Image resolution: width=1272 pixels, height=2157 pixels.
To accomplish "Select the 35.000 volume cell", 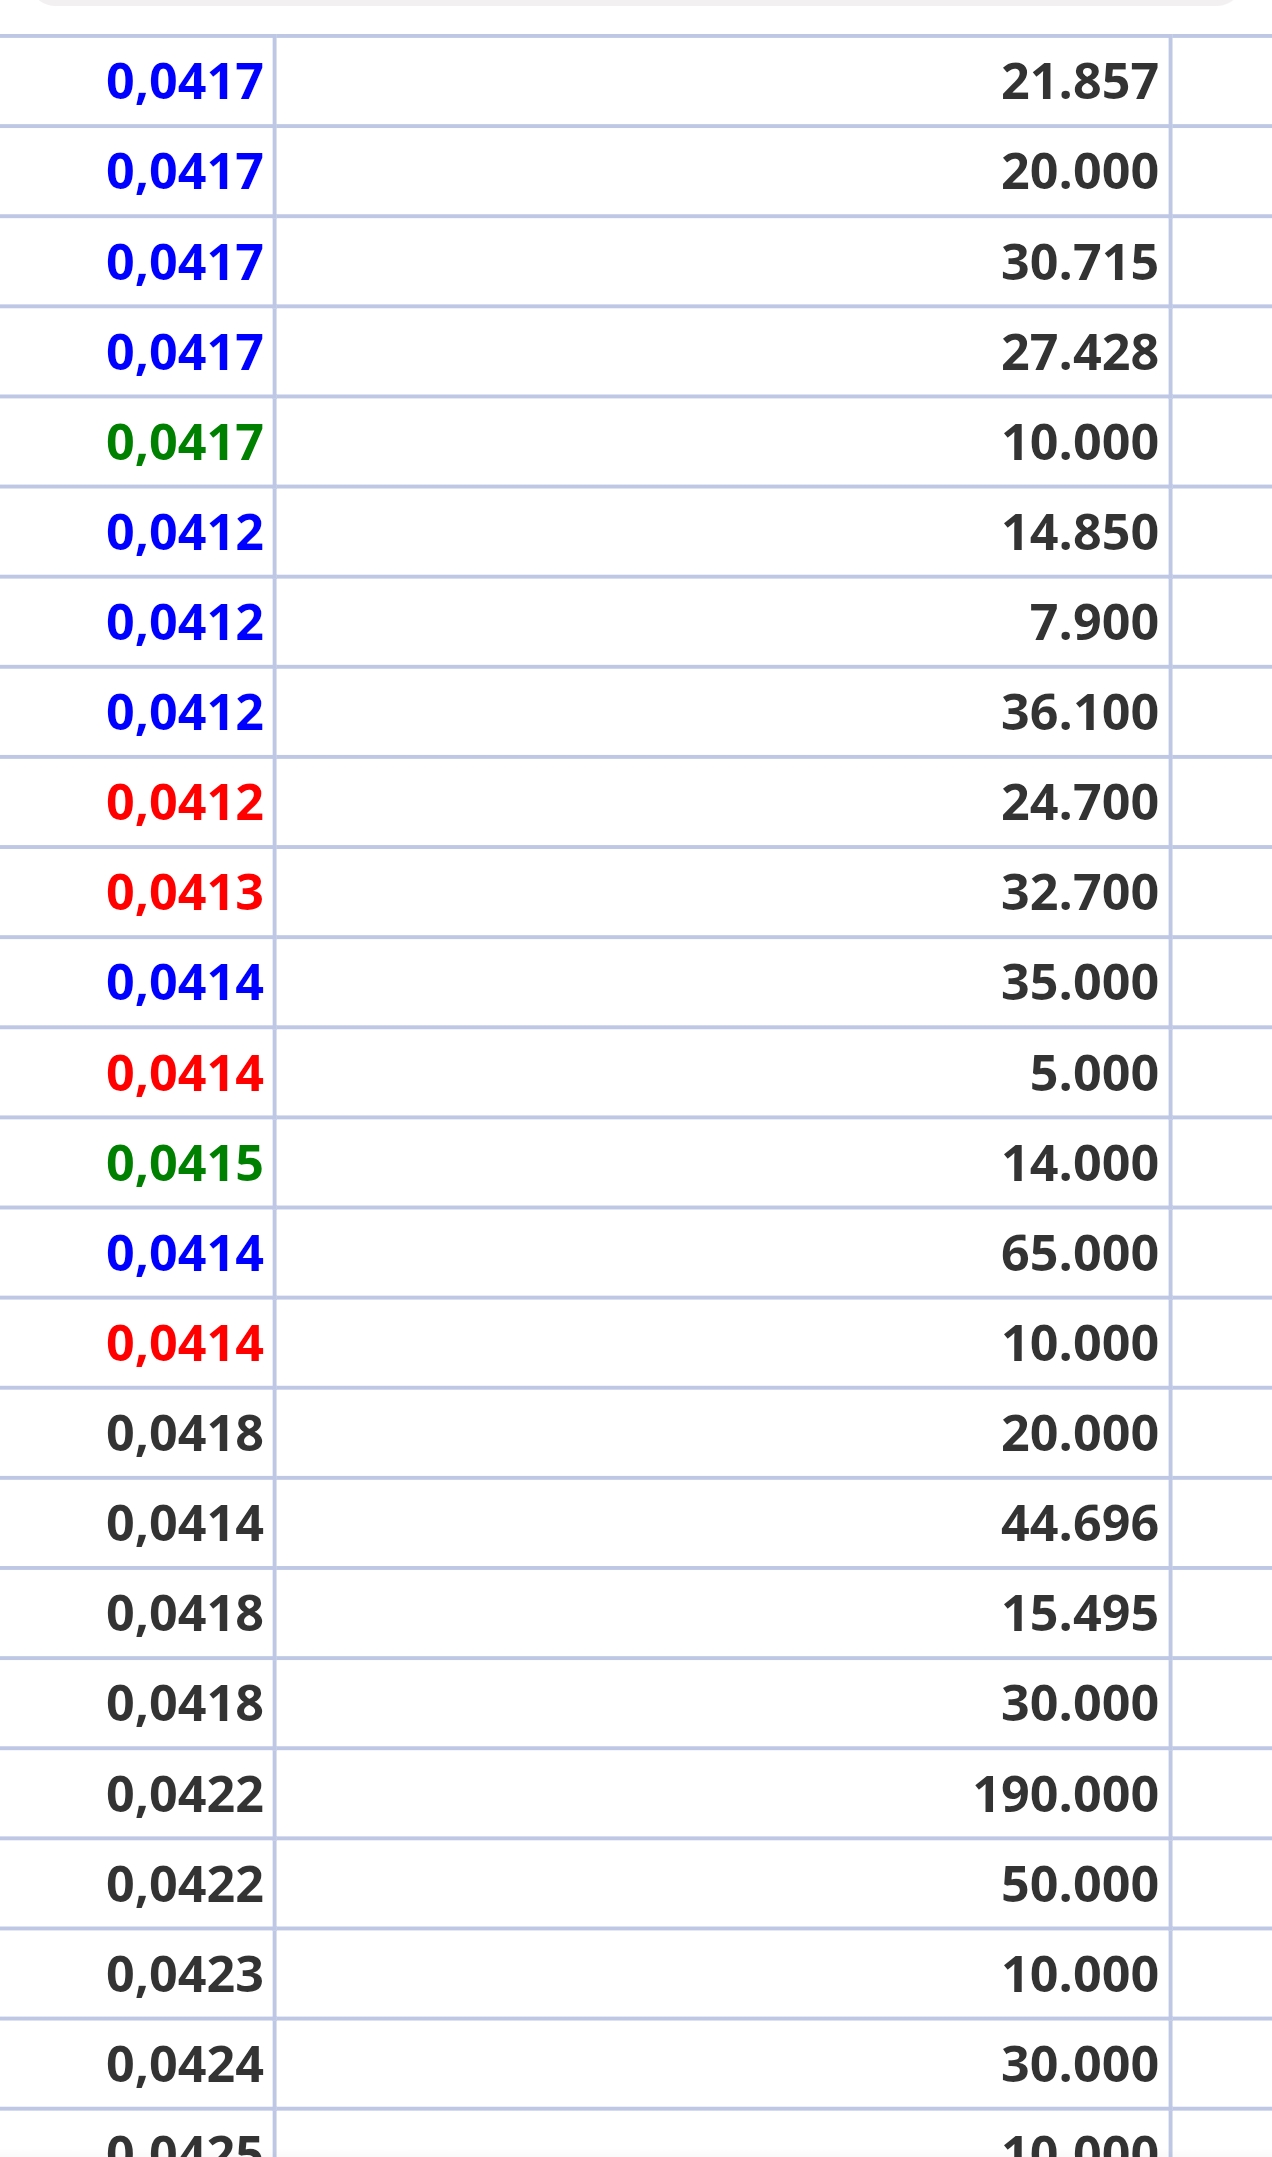I will click(722, 982).
